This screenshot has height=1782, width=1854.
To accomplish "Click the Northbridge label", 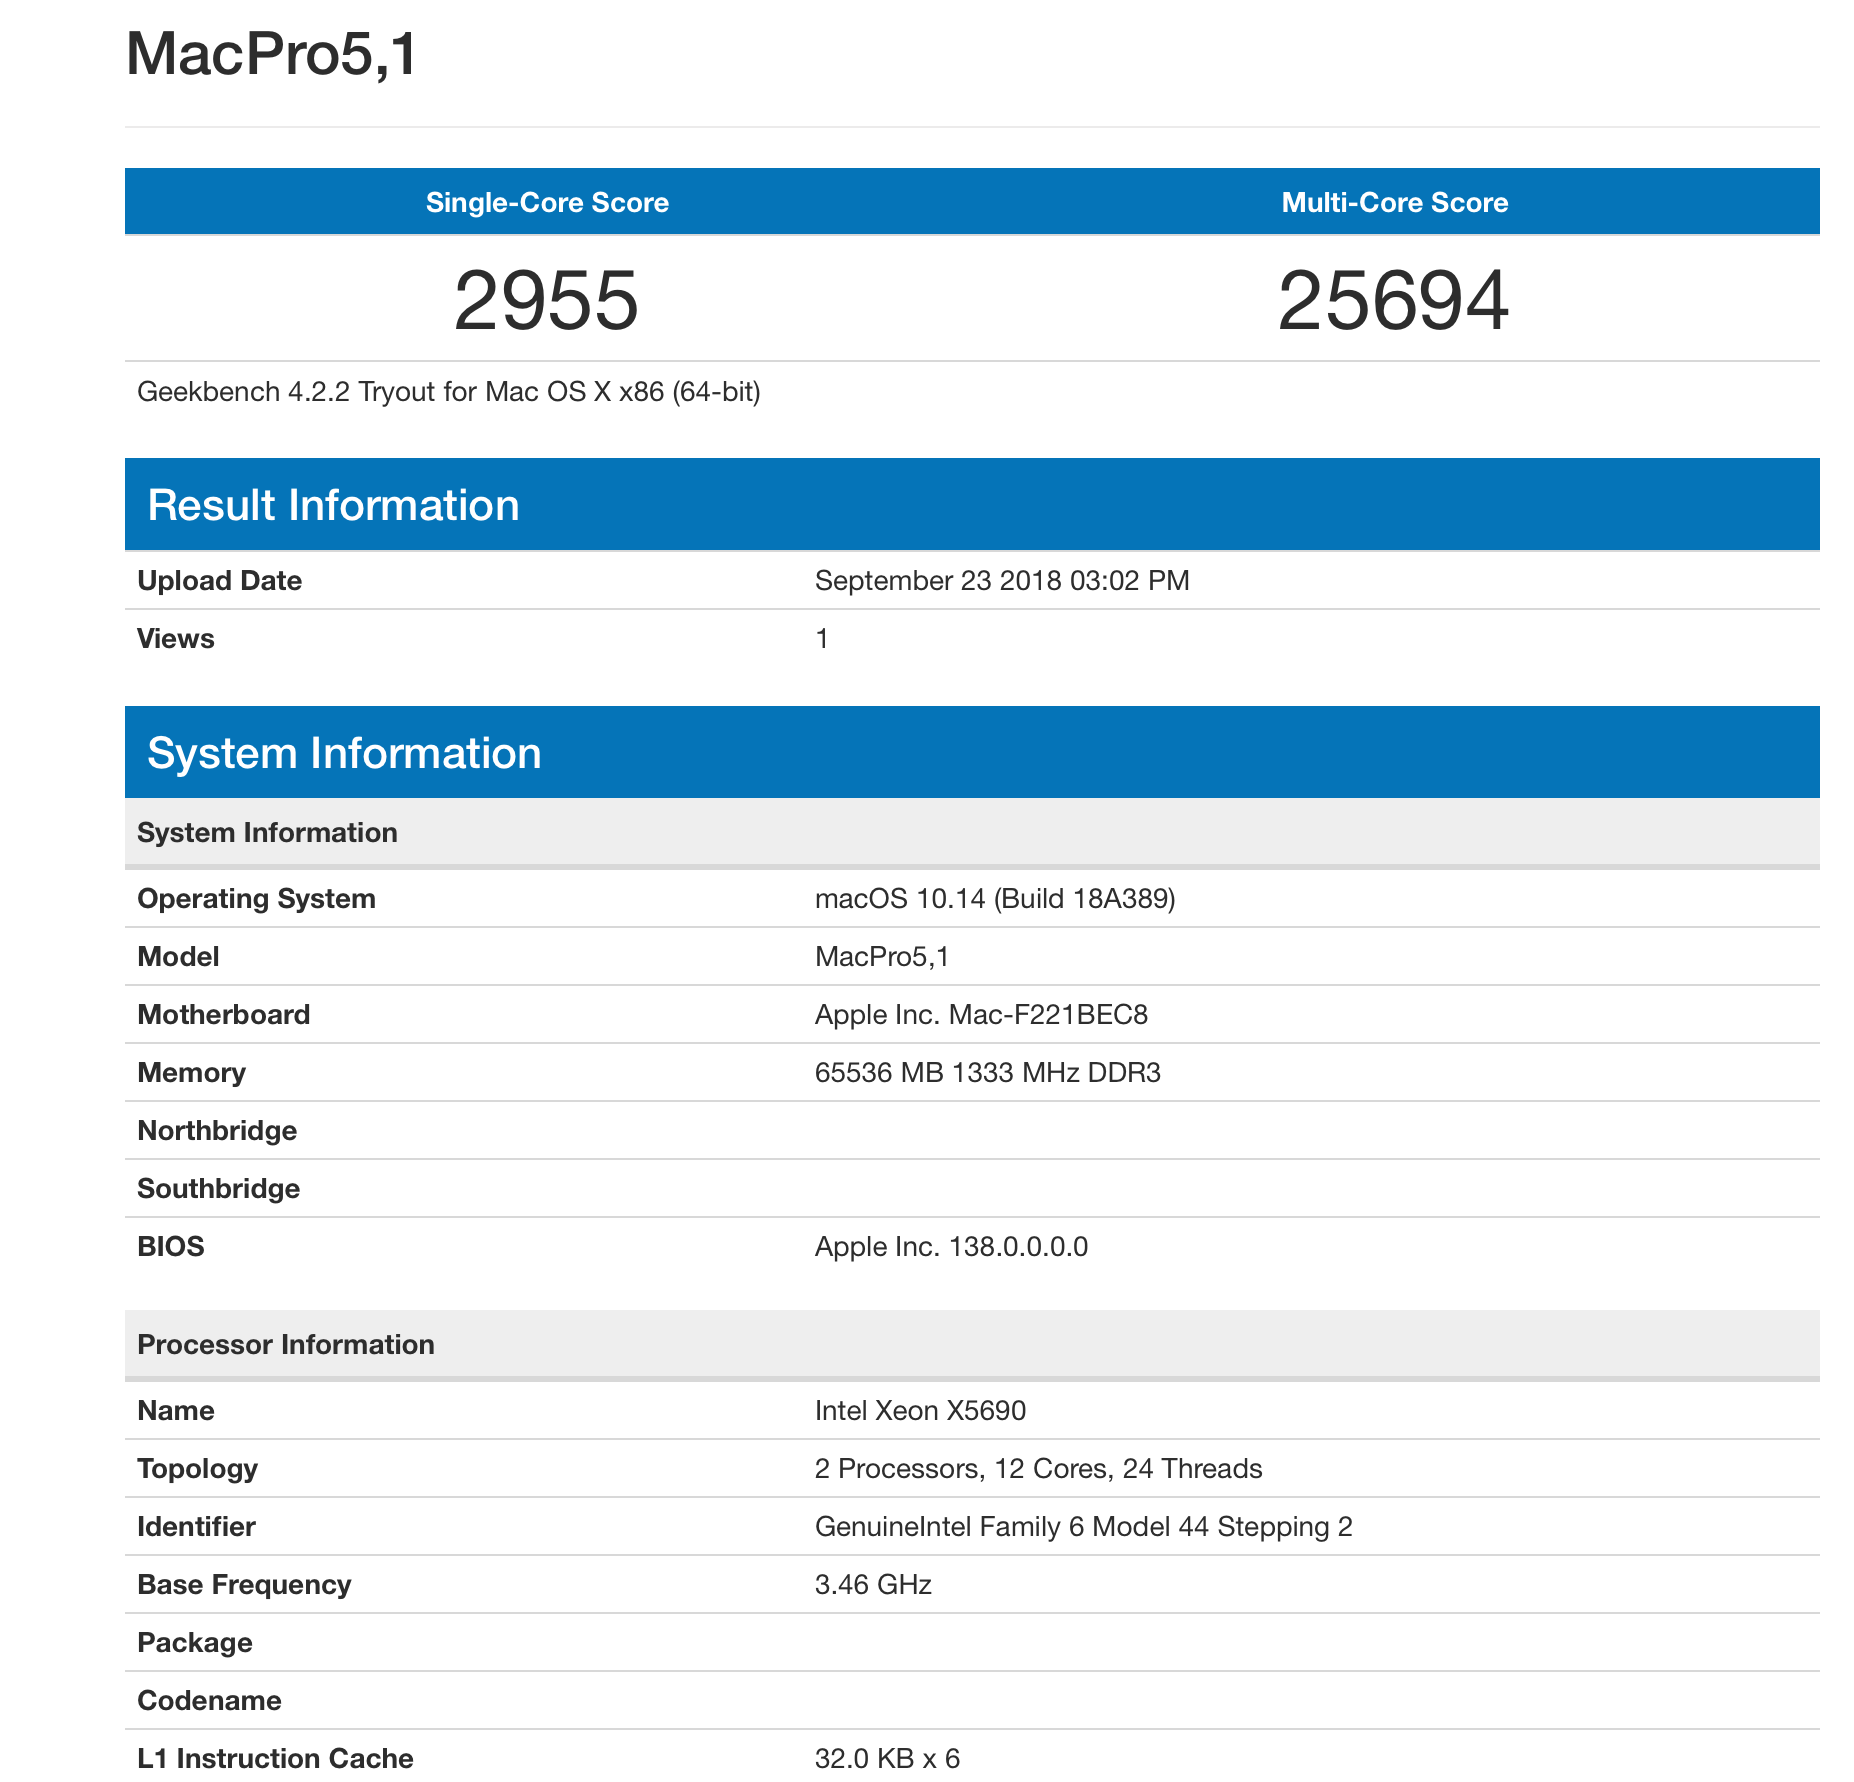I will [217, 1131].
